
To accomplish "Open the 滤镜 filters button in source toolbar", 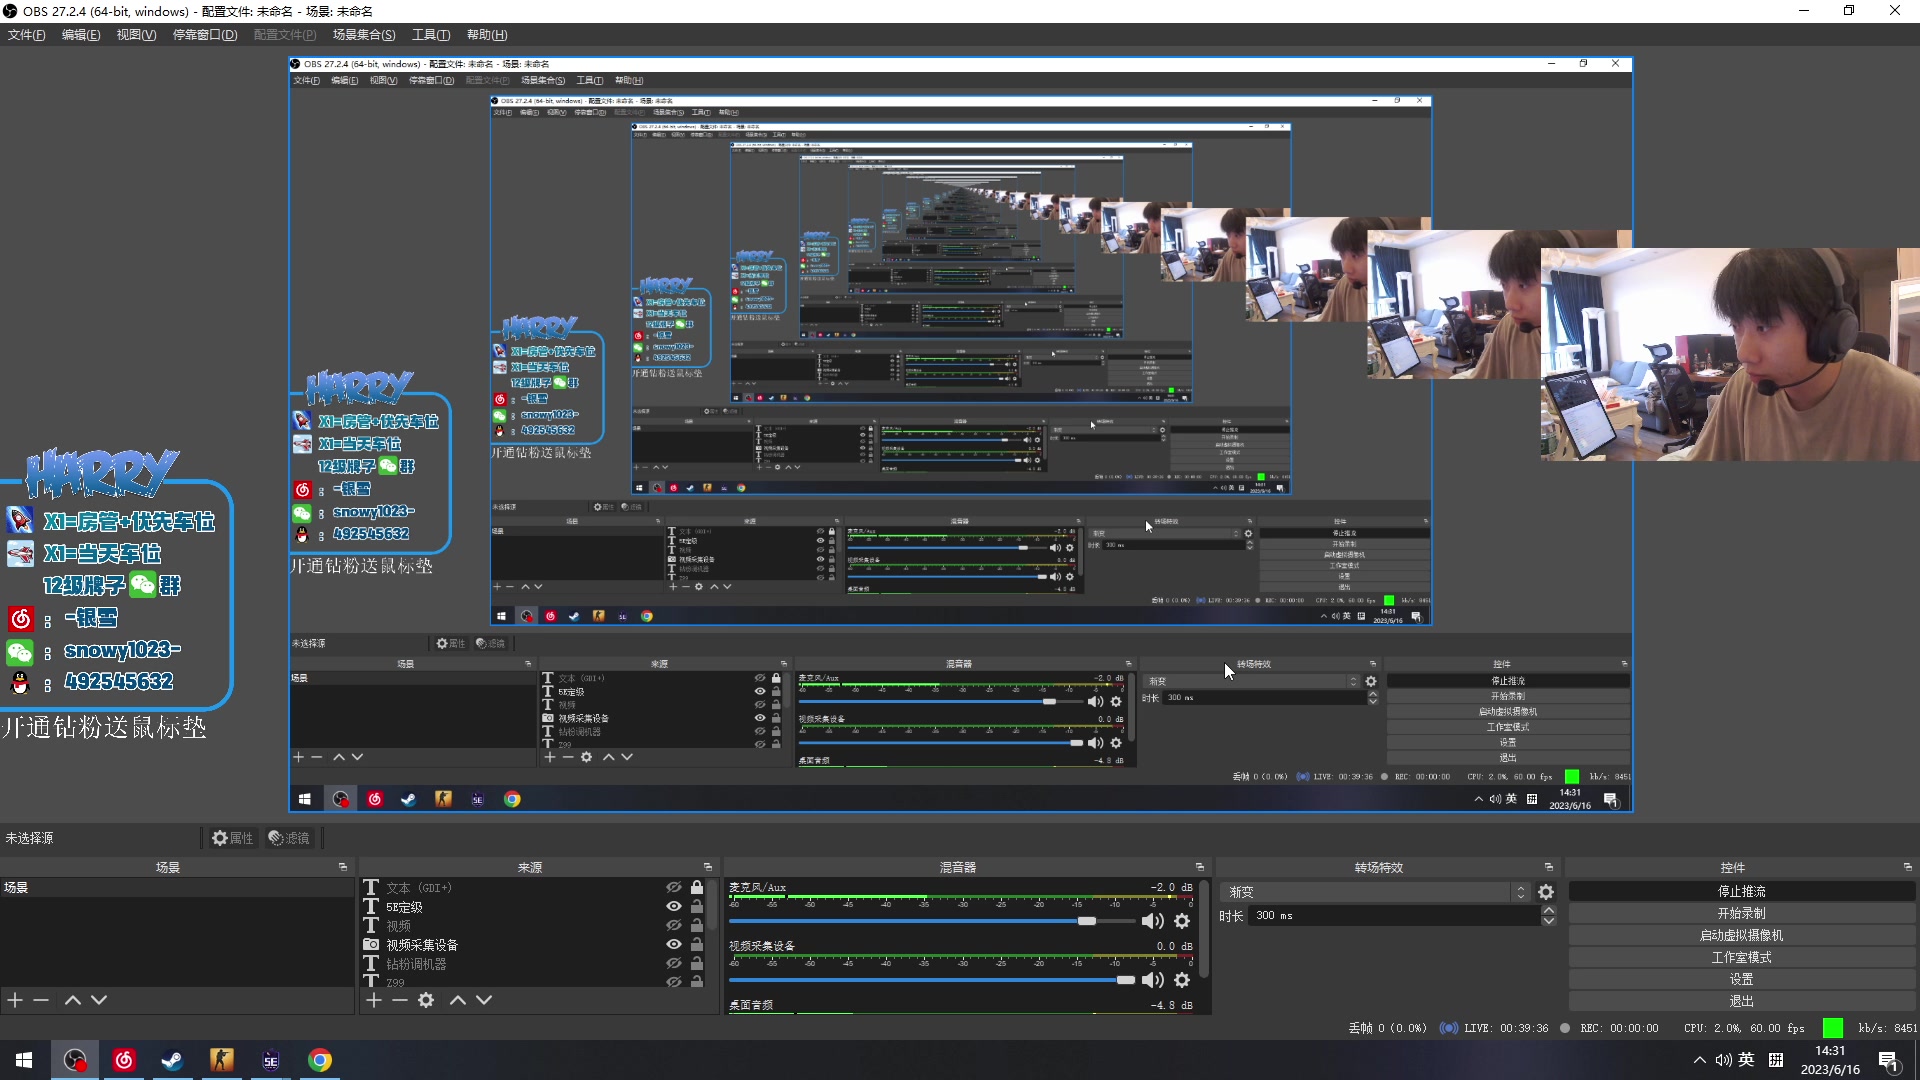I will coord(290,838).
